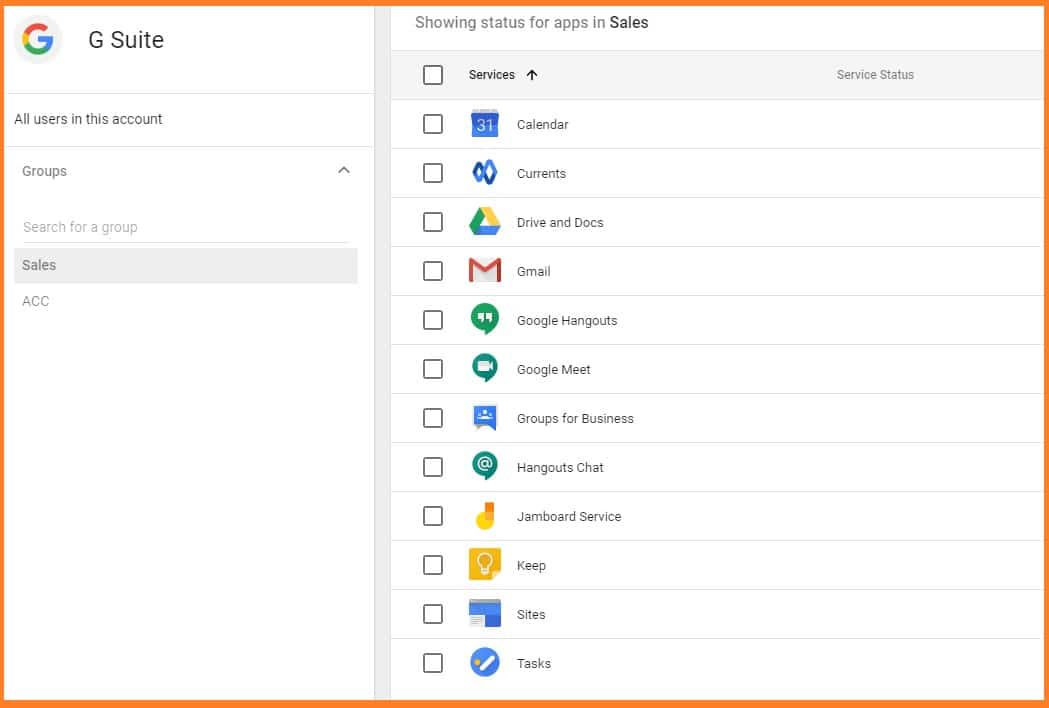Select the Sites row checkbox

coord(433,614)
